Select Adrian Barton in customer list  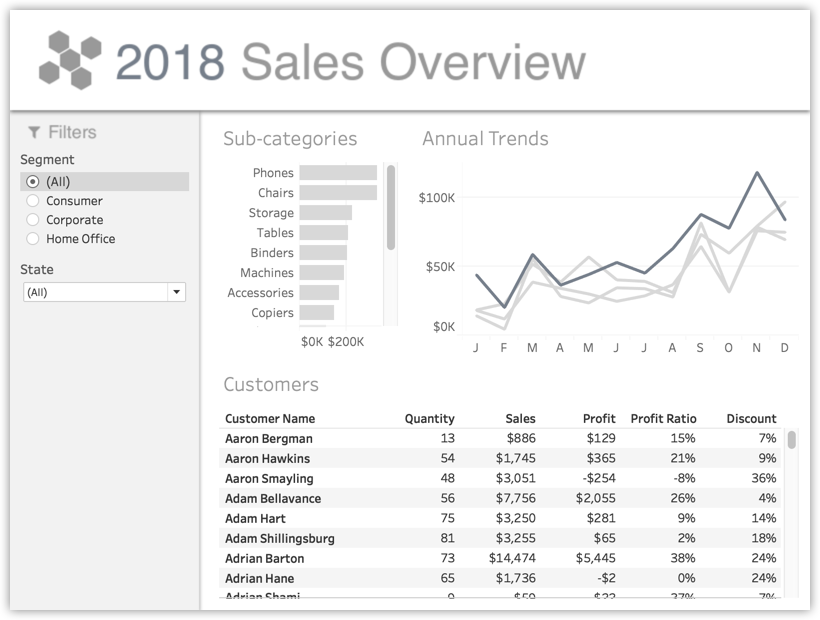tap(265, 559)
